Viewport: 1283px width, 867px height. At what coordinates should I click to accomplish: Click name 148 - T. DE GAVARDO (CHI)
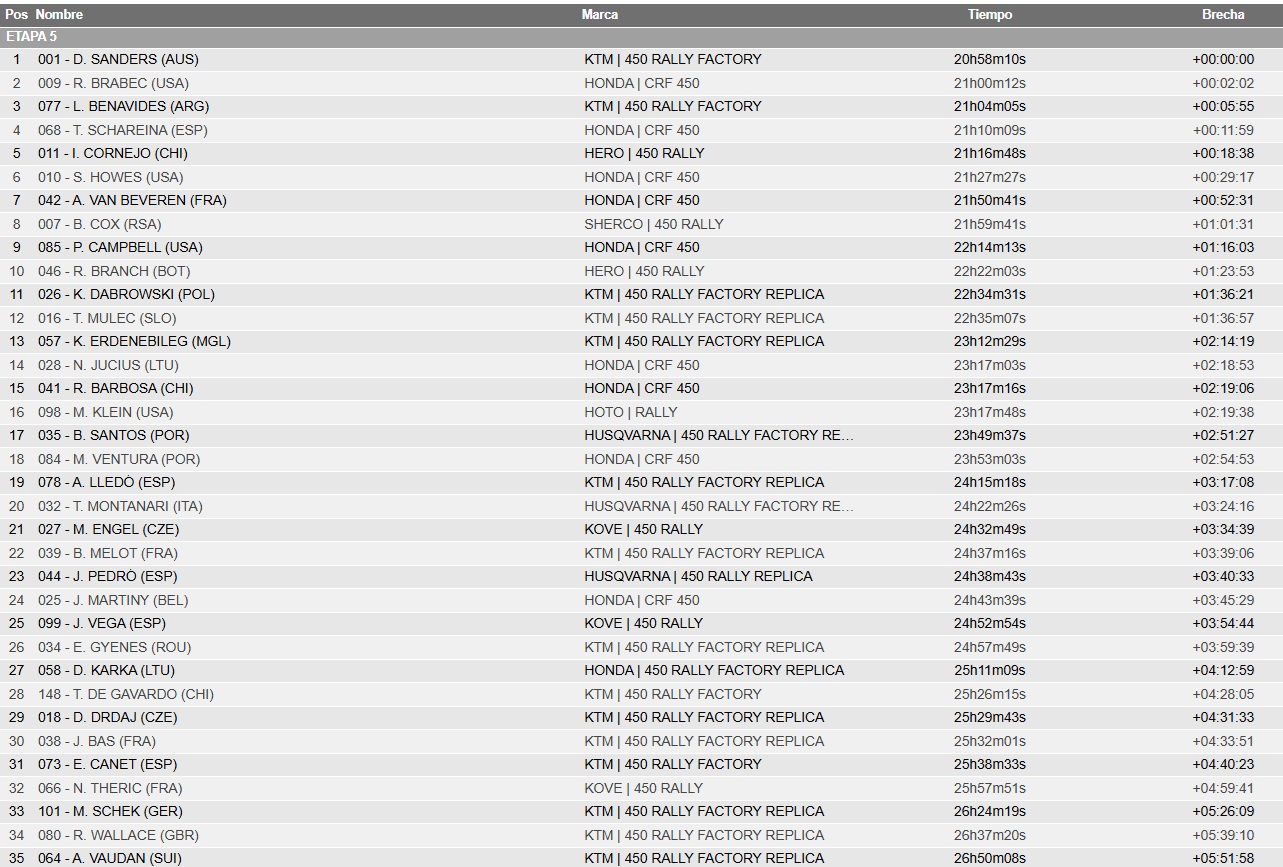pyautogui.click(x=126, y=694)
